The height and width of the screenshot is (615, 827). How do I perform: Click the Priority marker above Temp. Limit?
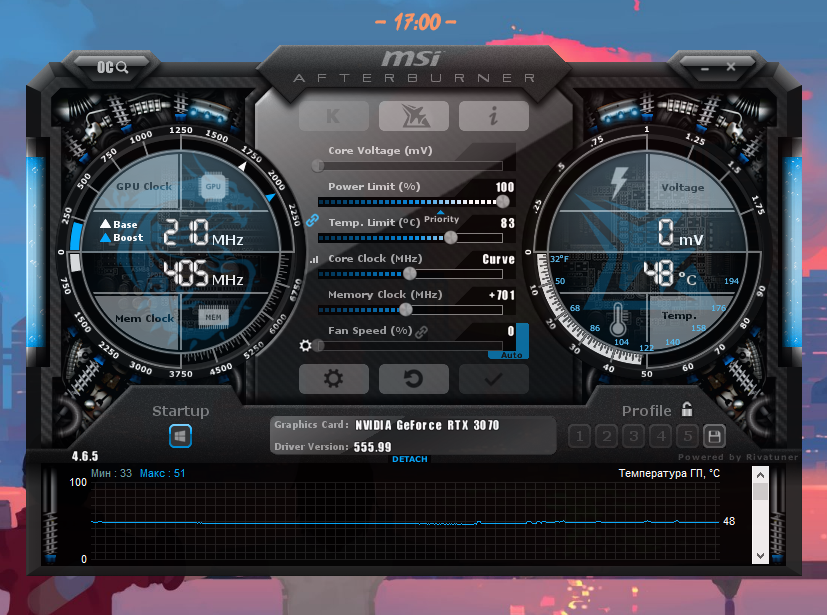pyautogui.click(x=441, y=218)
